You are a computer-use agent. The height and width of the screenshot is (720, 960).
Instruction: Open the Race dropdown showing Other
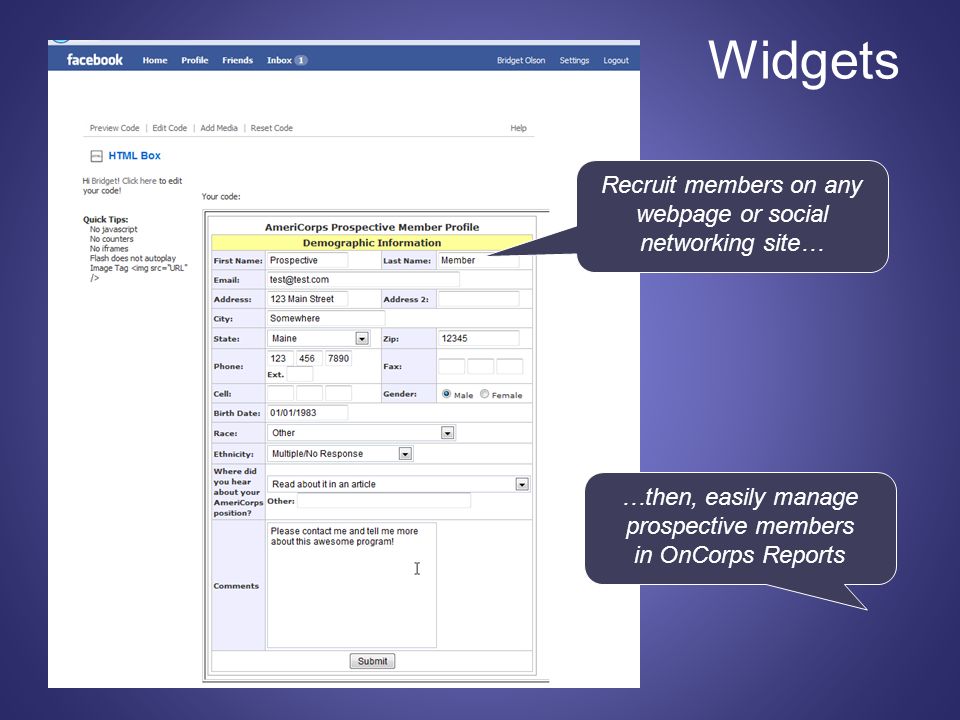361,433
